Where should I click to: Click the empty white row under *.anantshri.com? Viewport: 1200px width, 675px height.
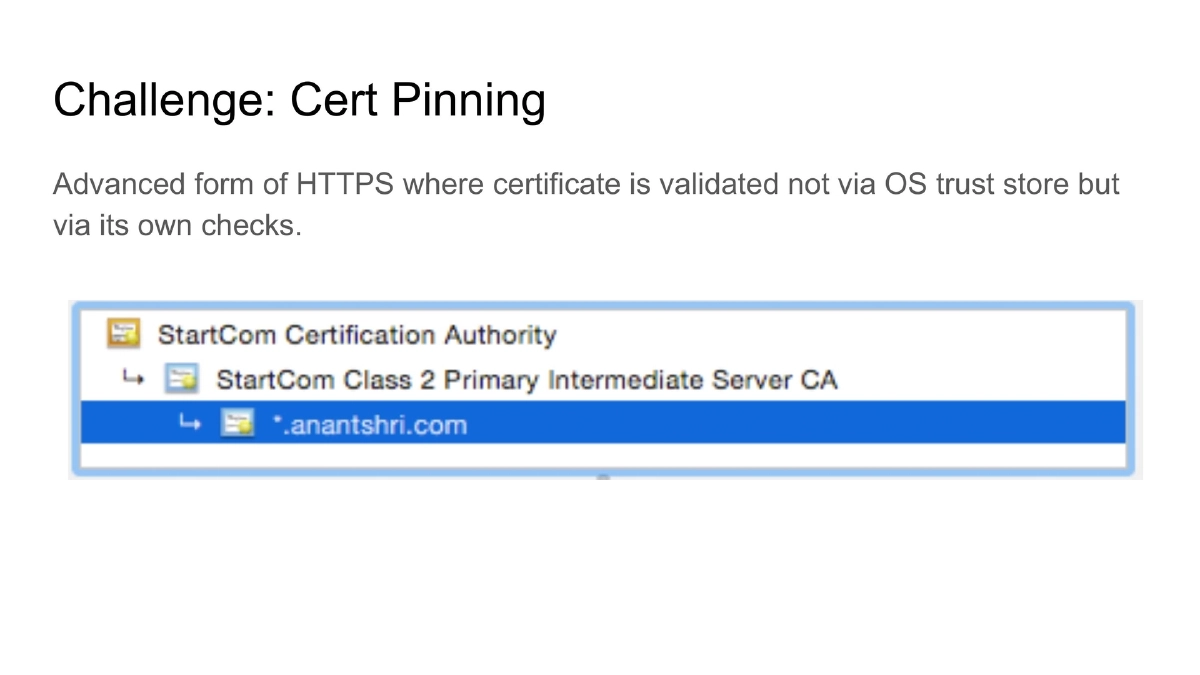600,456
